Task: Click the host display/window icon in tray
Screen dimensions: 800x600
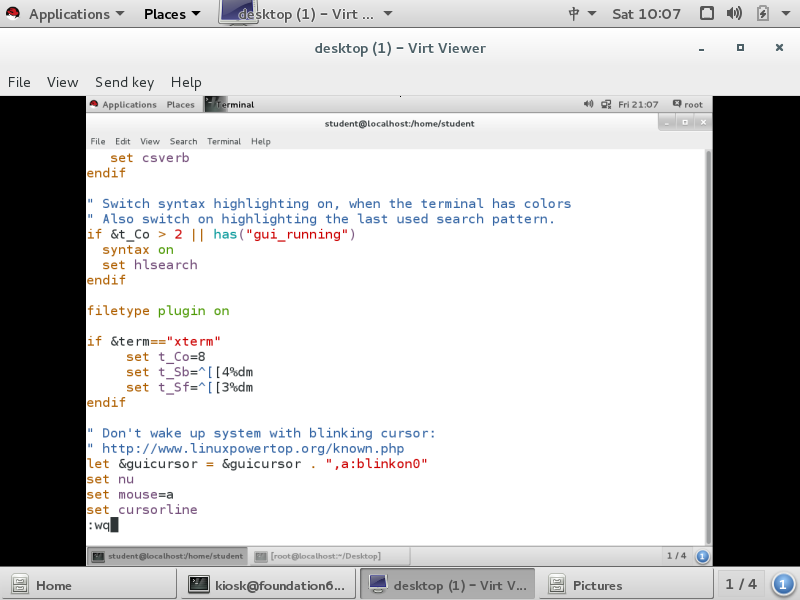Action: point(707,13)
